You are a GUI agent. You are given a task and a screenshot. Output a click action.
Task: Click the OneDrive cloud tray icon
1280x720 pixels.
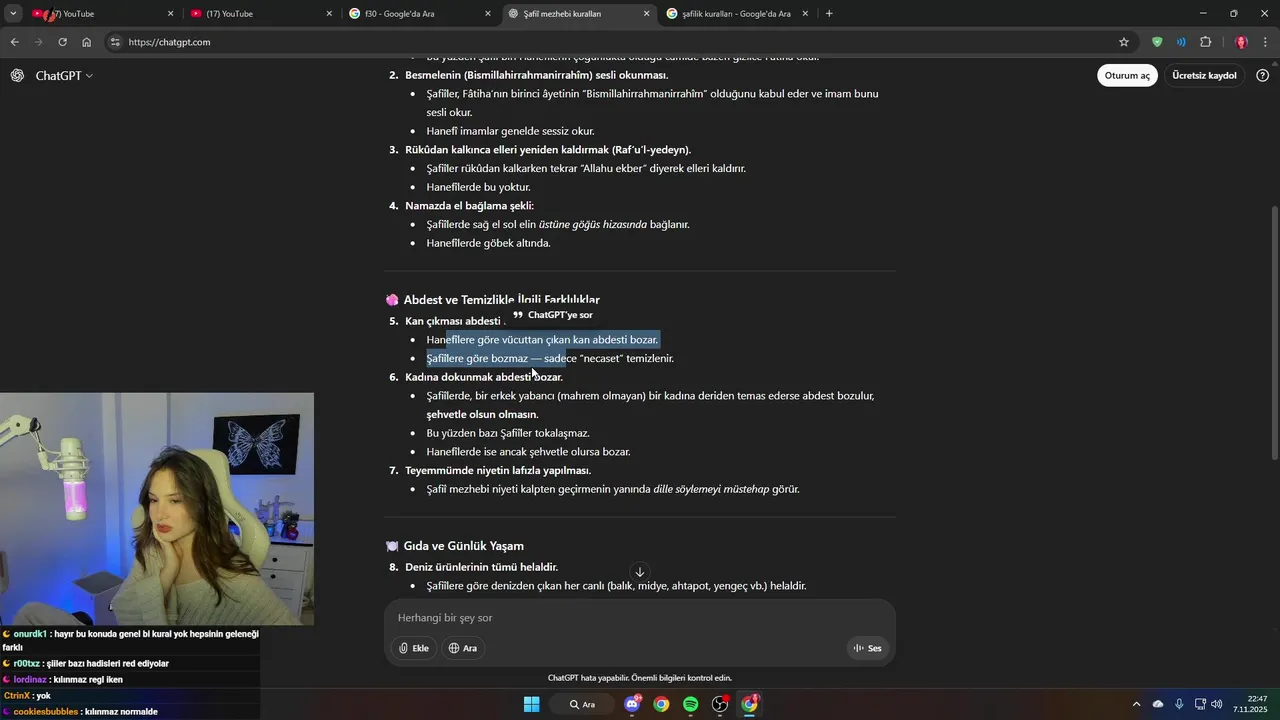tap(1158, 704)
